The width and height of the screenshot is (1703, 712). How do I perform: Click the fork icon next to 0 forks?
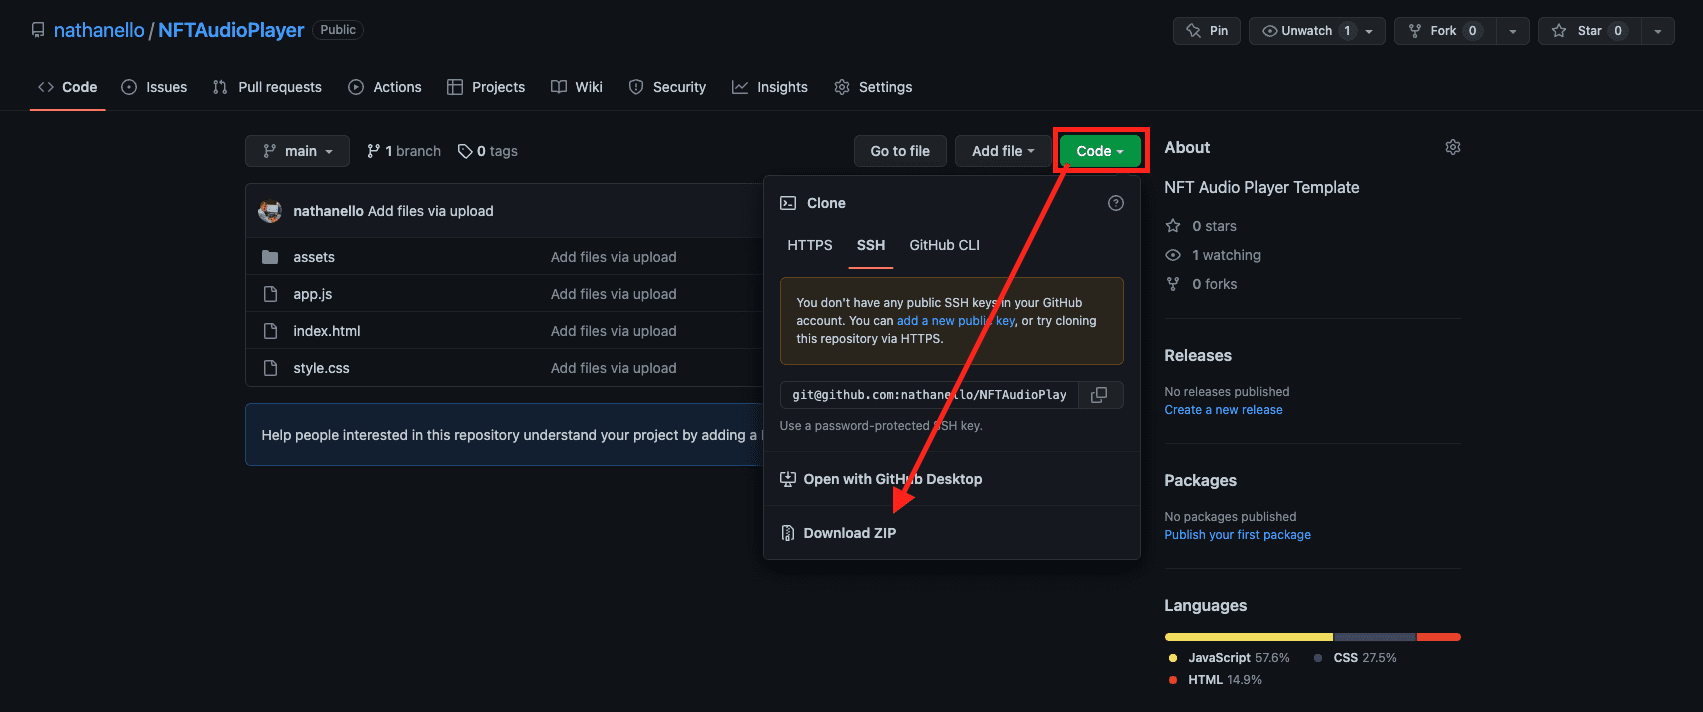tap(1173, 284)
